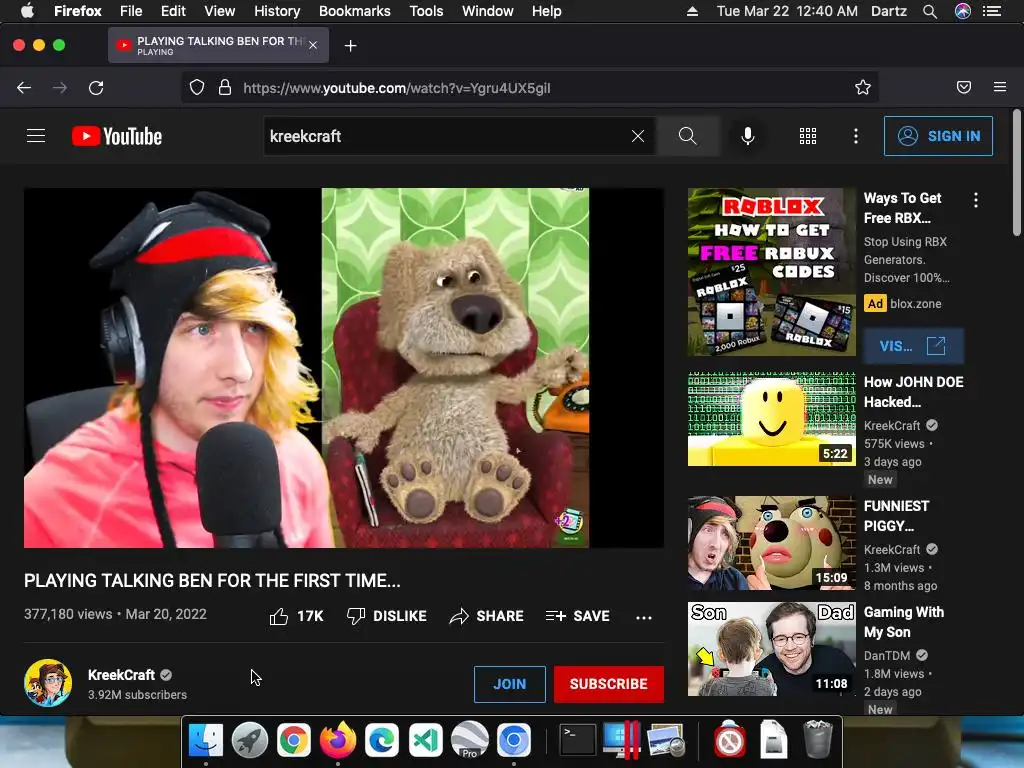The height and width of the screenshot is (768, 1024).
Task: Select the PLAYING TALKING BEN tab
Action: (218, 45)
